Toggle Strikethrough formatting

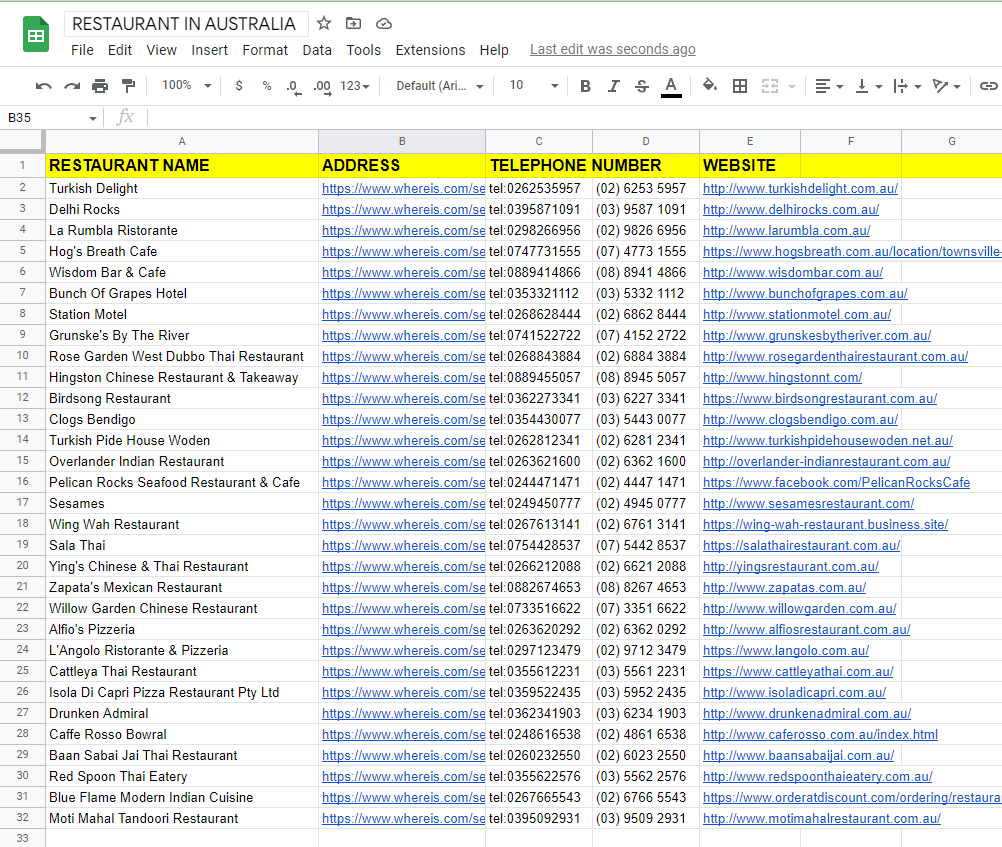(x=642, y=86)
